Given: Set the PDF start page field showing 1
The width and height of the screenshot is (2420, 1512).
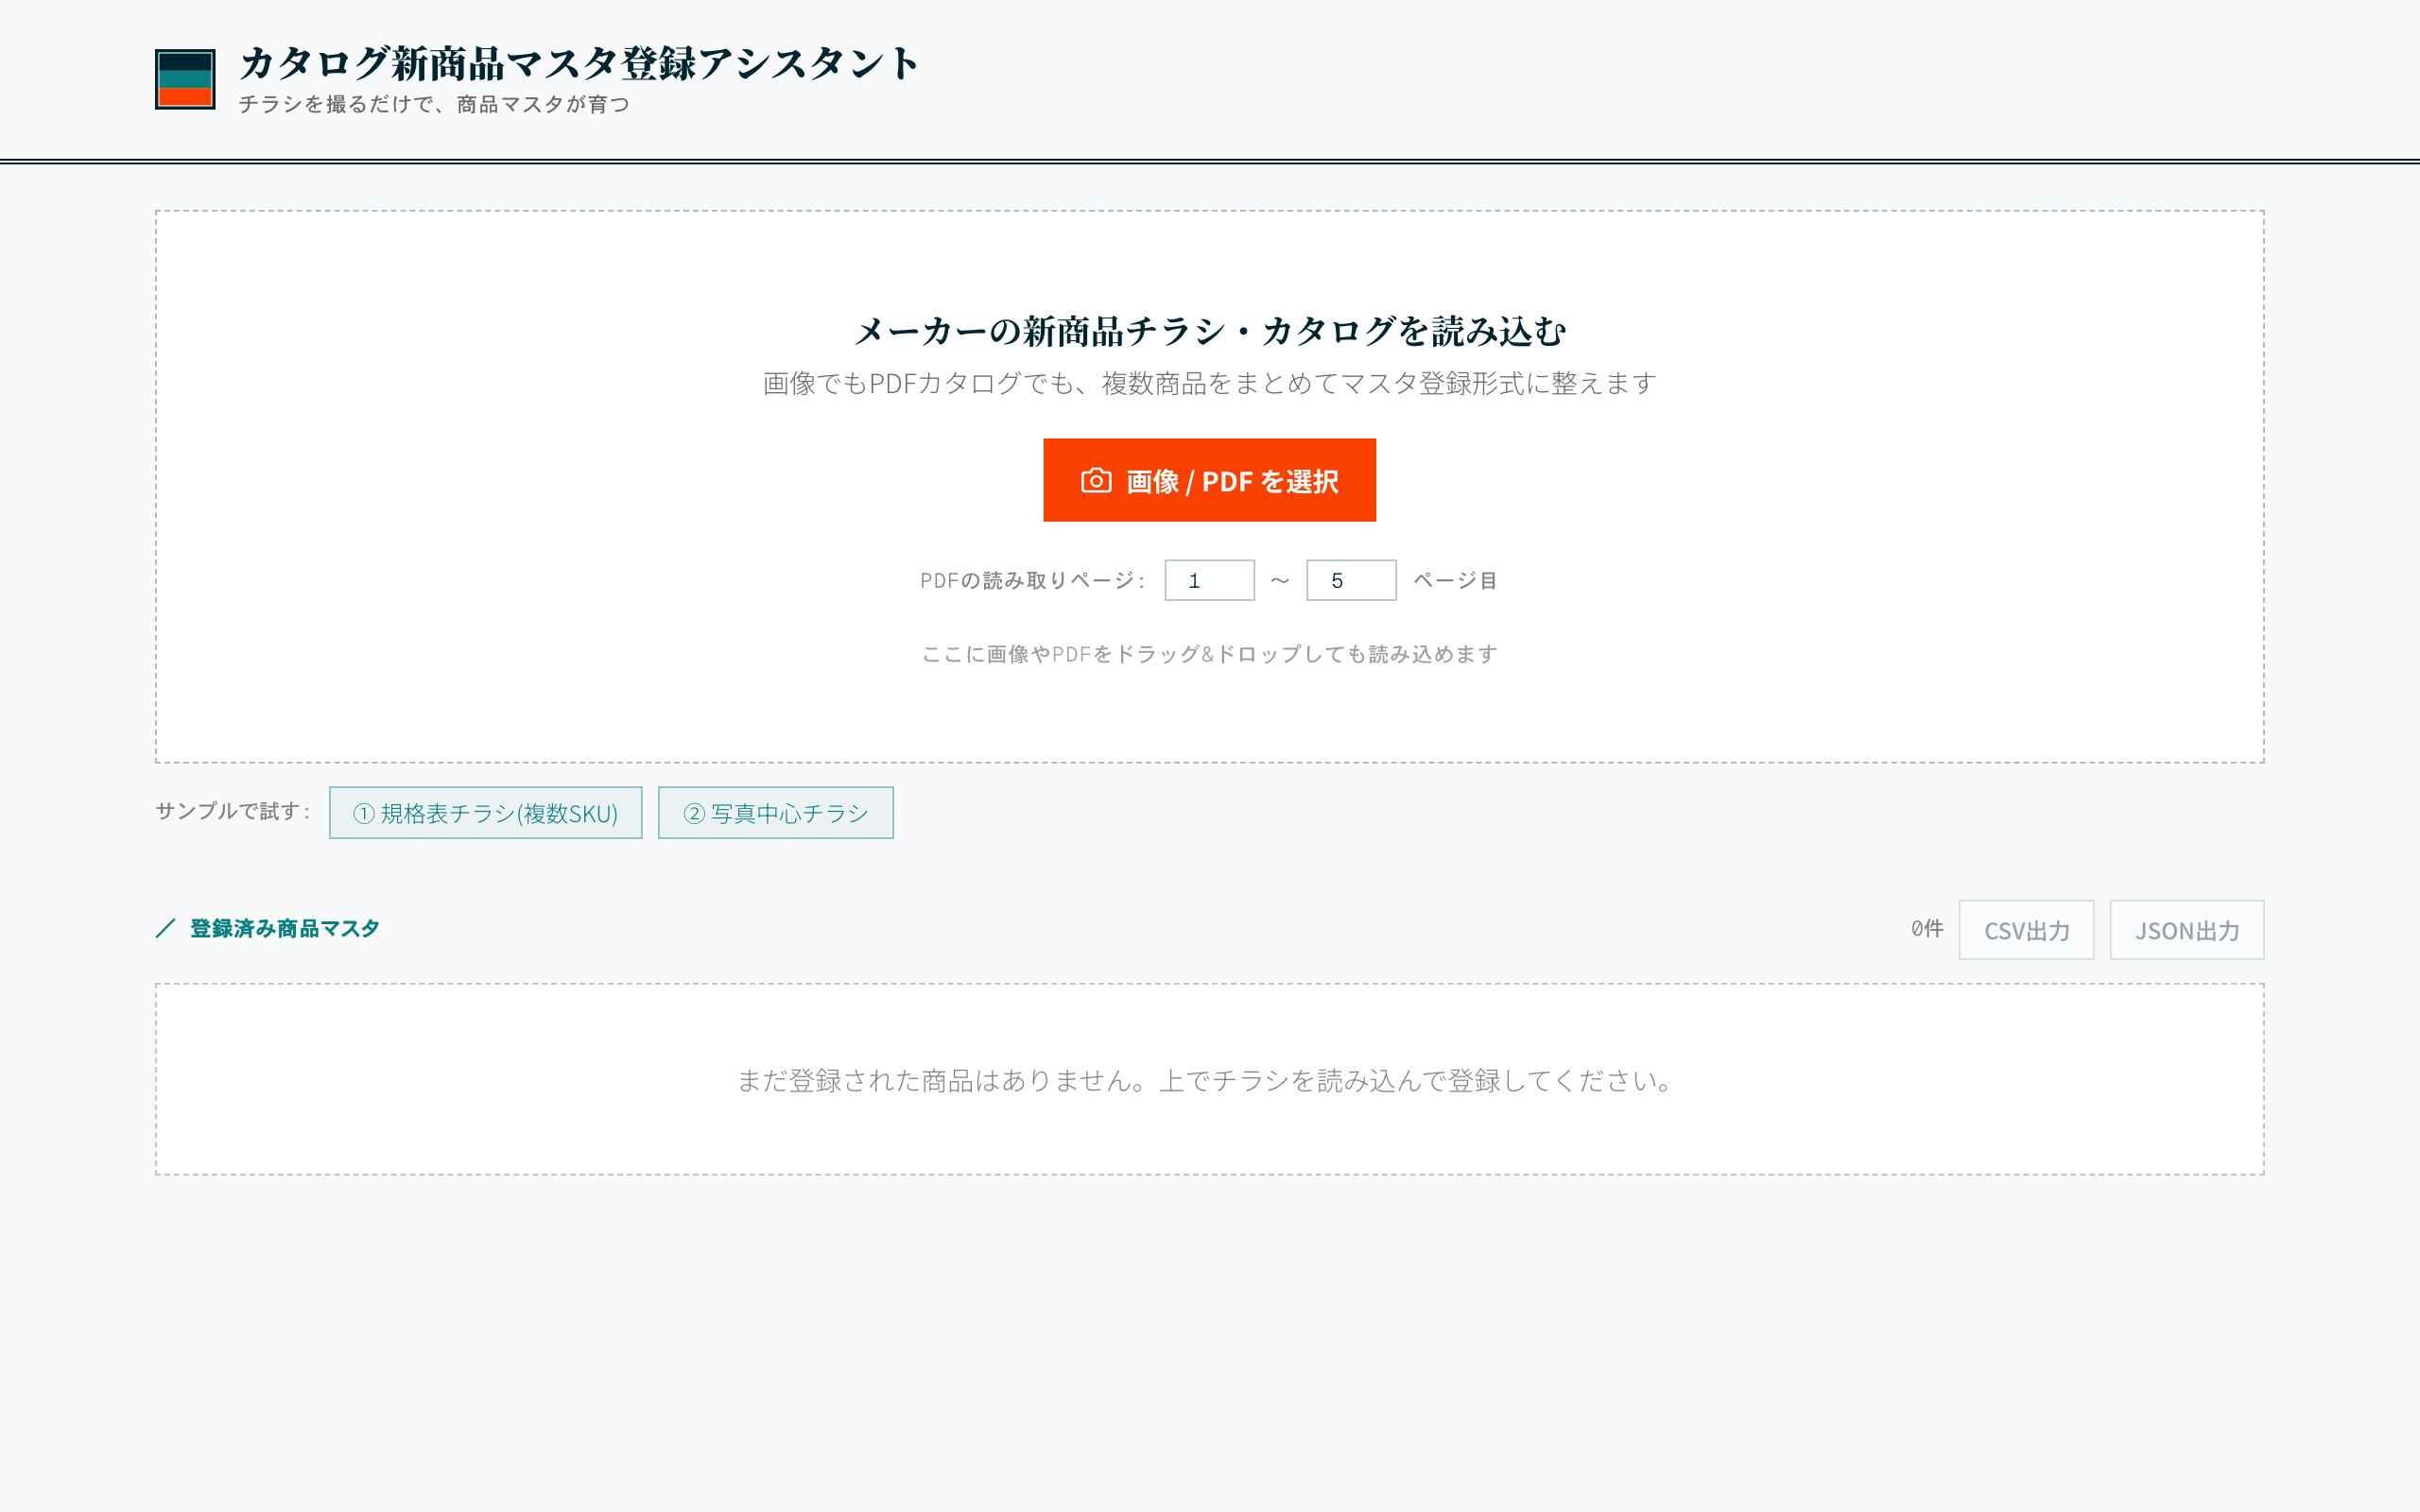Looking at the screenshot, I should coord(1209,580).
